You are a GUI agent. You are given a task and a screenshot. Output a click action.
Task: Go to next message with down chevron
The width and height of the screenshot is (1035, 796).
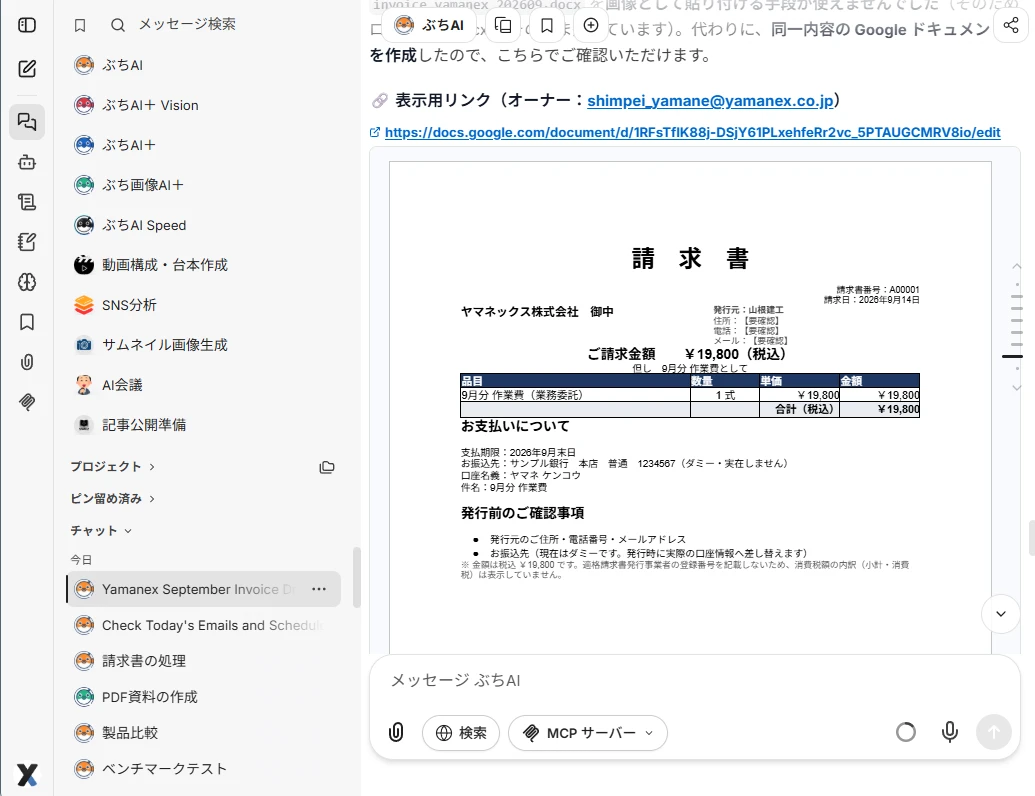(1017, 388)
